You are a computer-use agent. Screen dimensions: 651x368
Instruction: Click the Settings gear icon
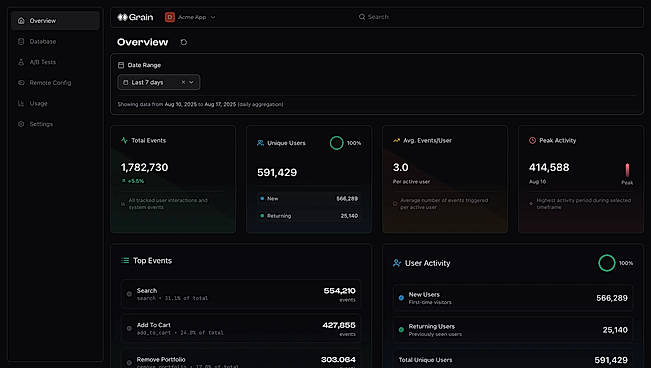pyautogui.click(x=21, y=124)
